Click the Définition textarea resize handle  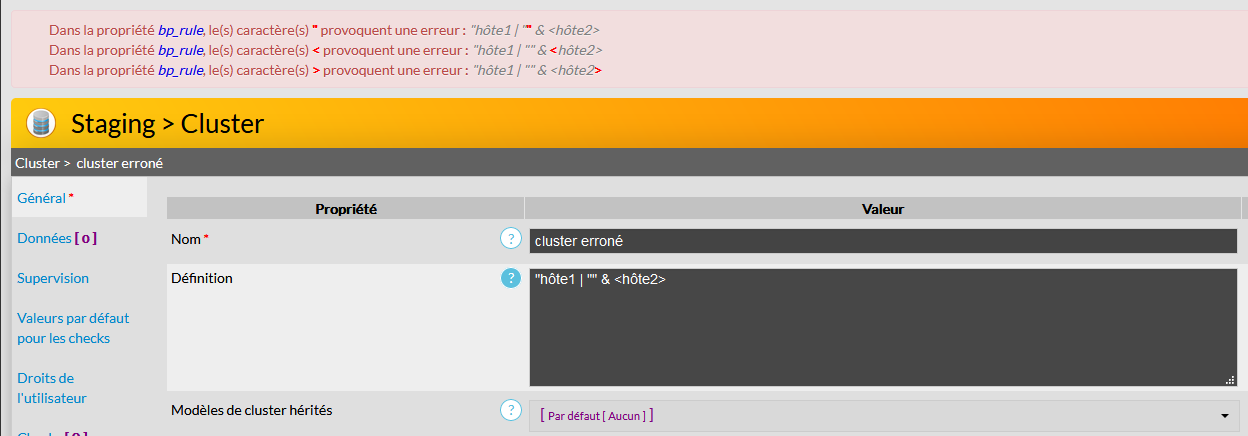(x=1230, y=380)
